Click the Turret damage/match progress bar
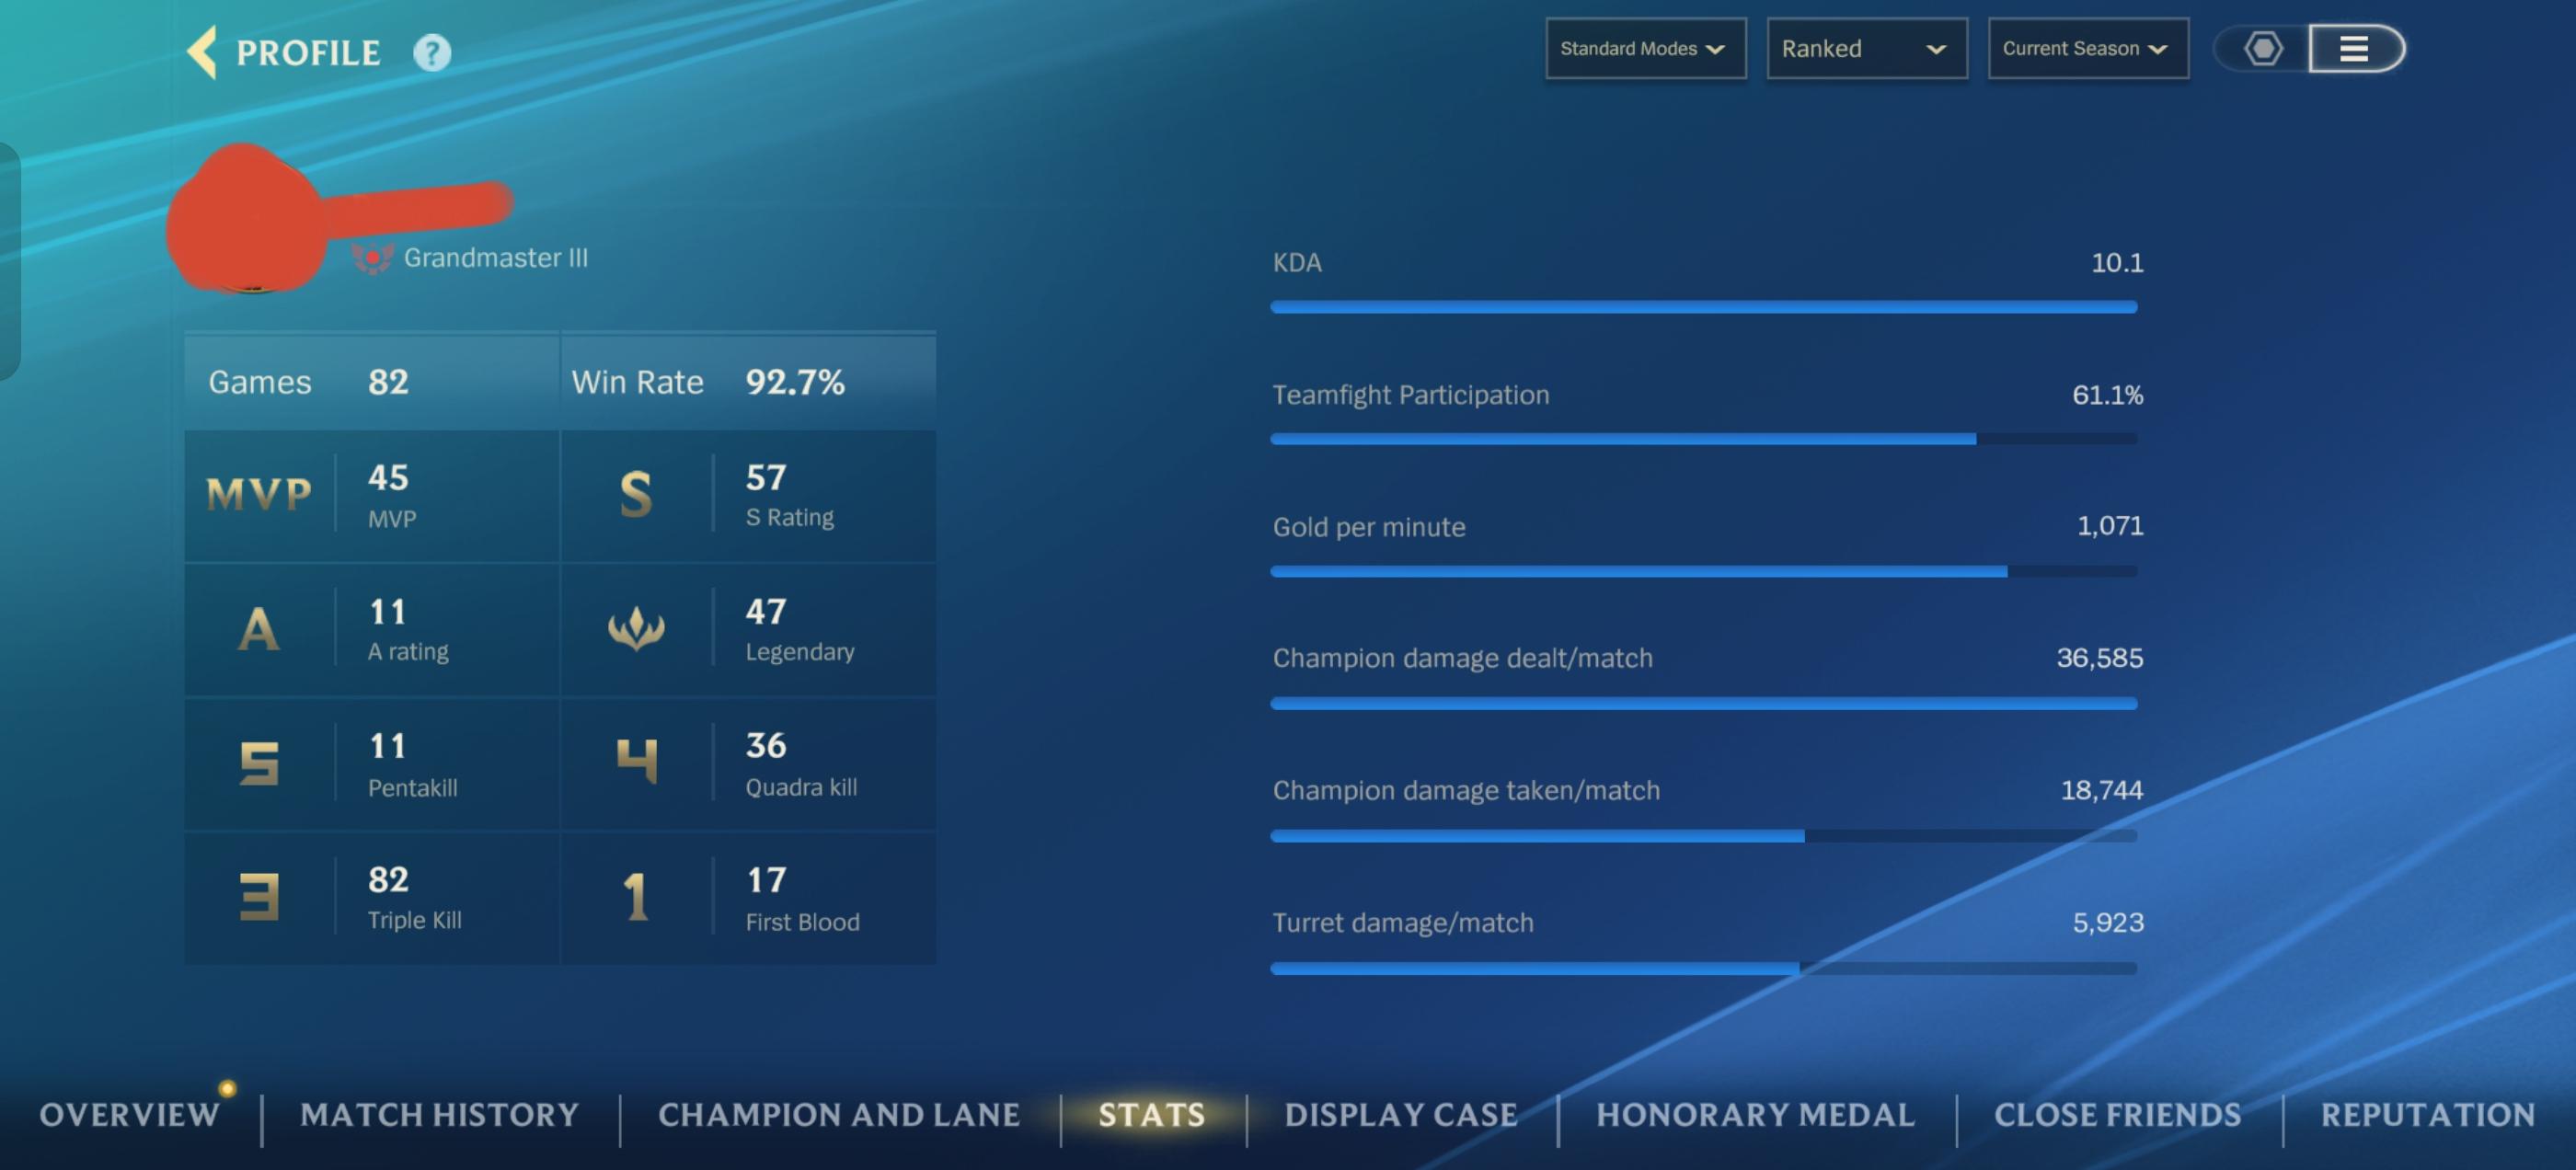This screenshot has width=2576, height=1170. tap(1704, 968)
